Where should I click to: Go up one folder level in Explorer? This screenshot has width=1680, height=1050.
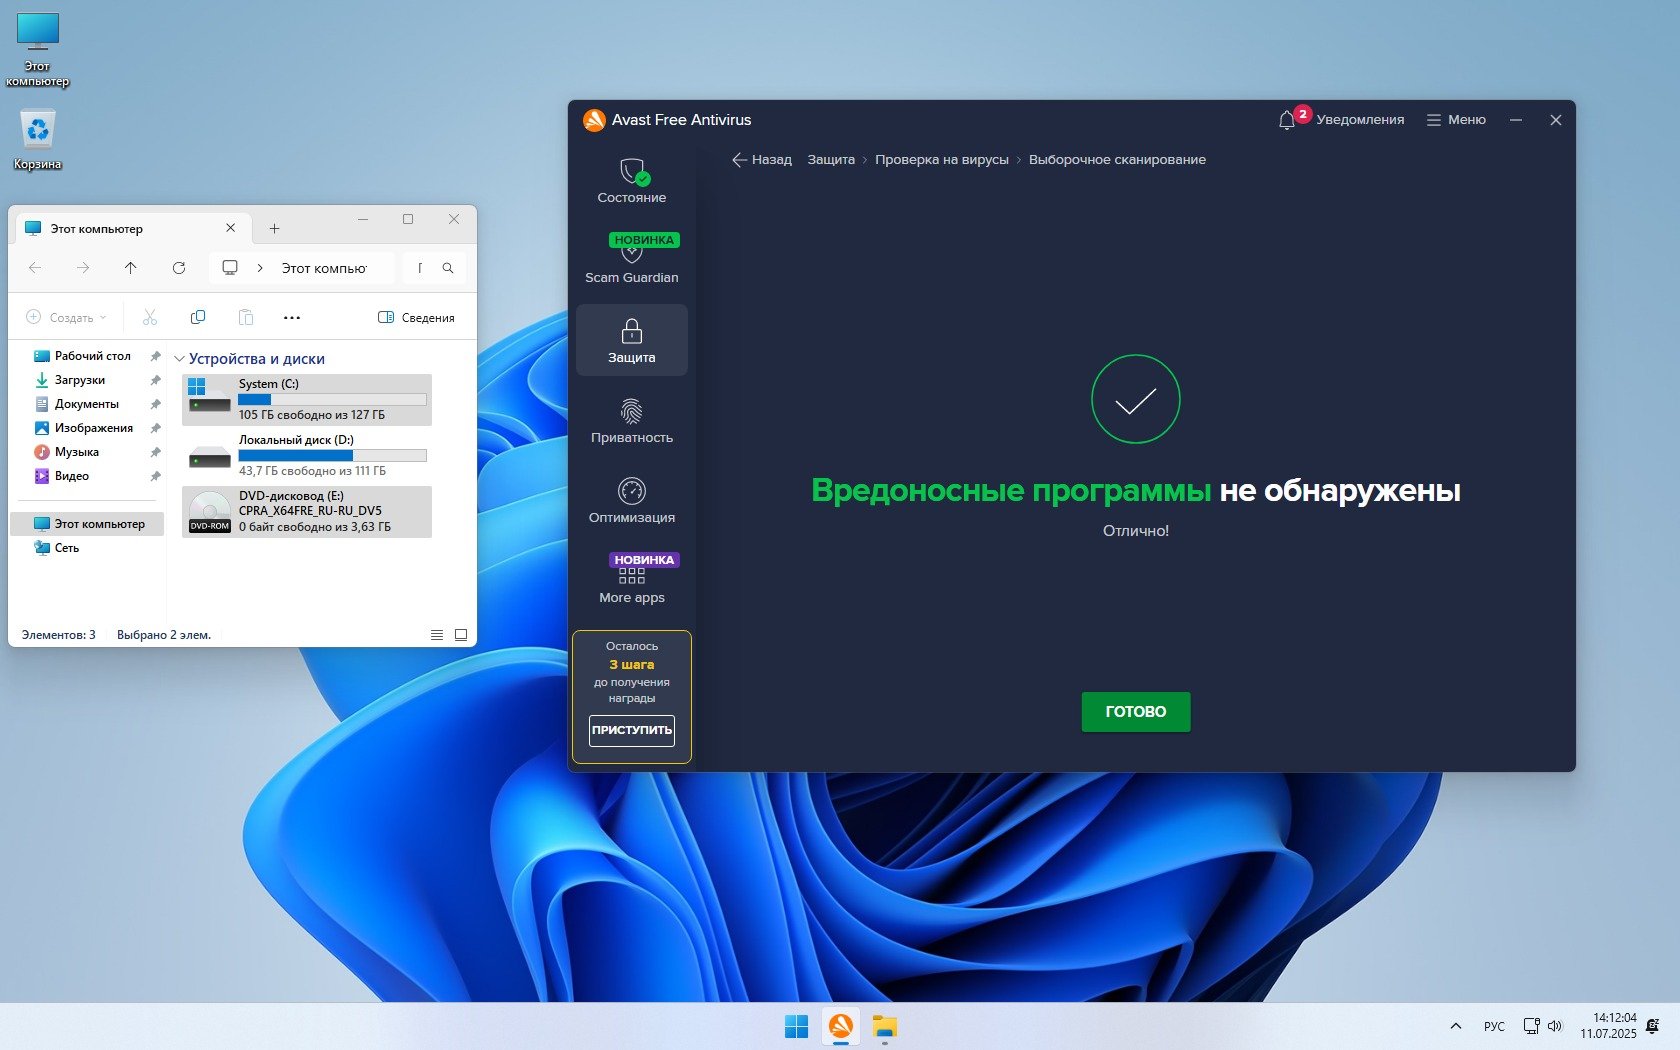[131, 268]
